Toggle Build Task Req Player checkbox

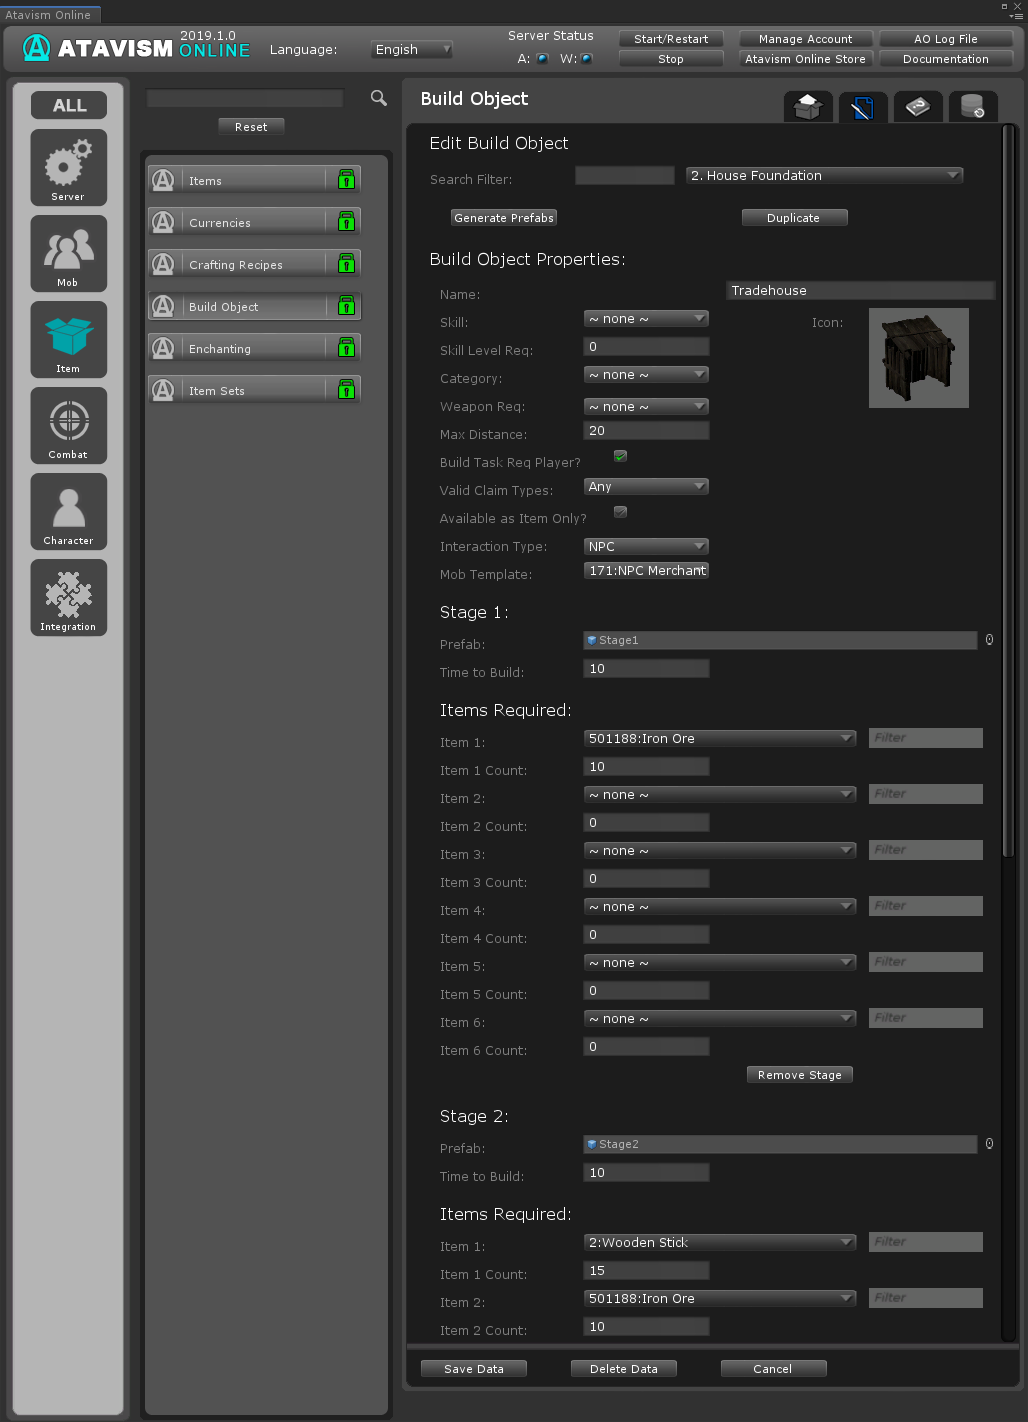pyautogui.click(x=620, y=456)
